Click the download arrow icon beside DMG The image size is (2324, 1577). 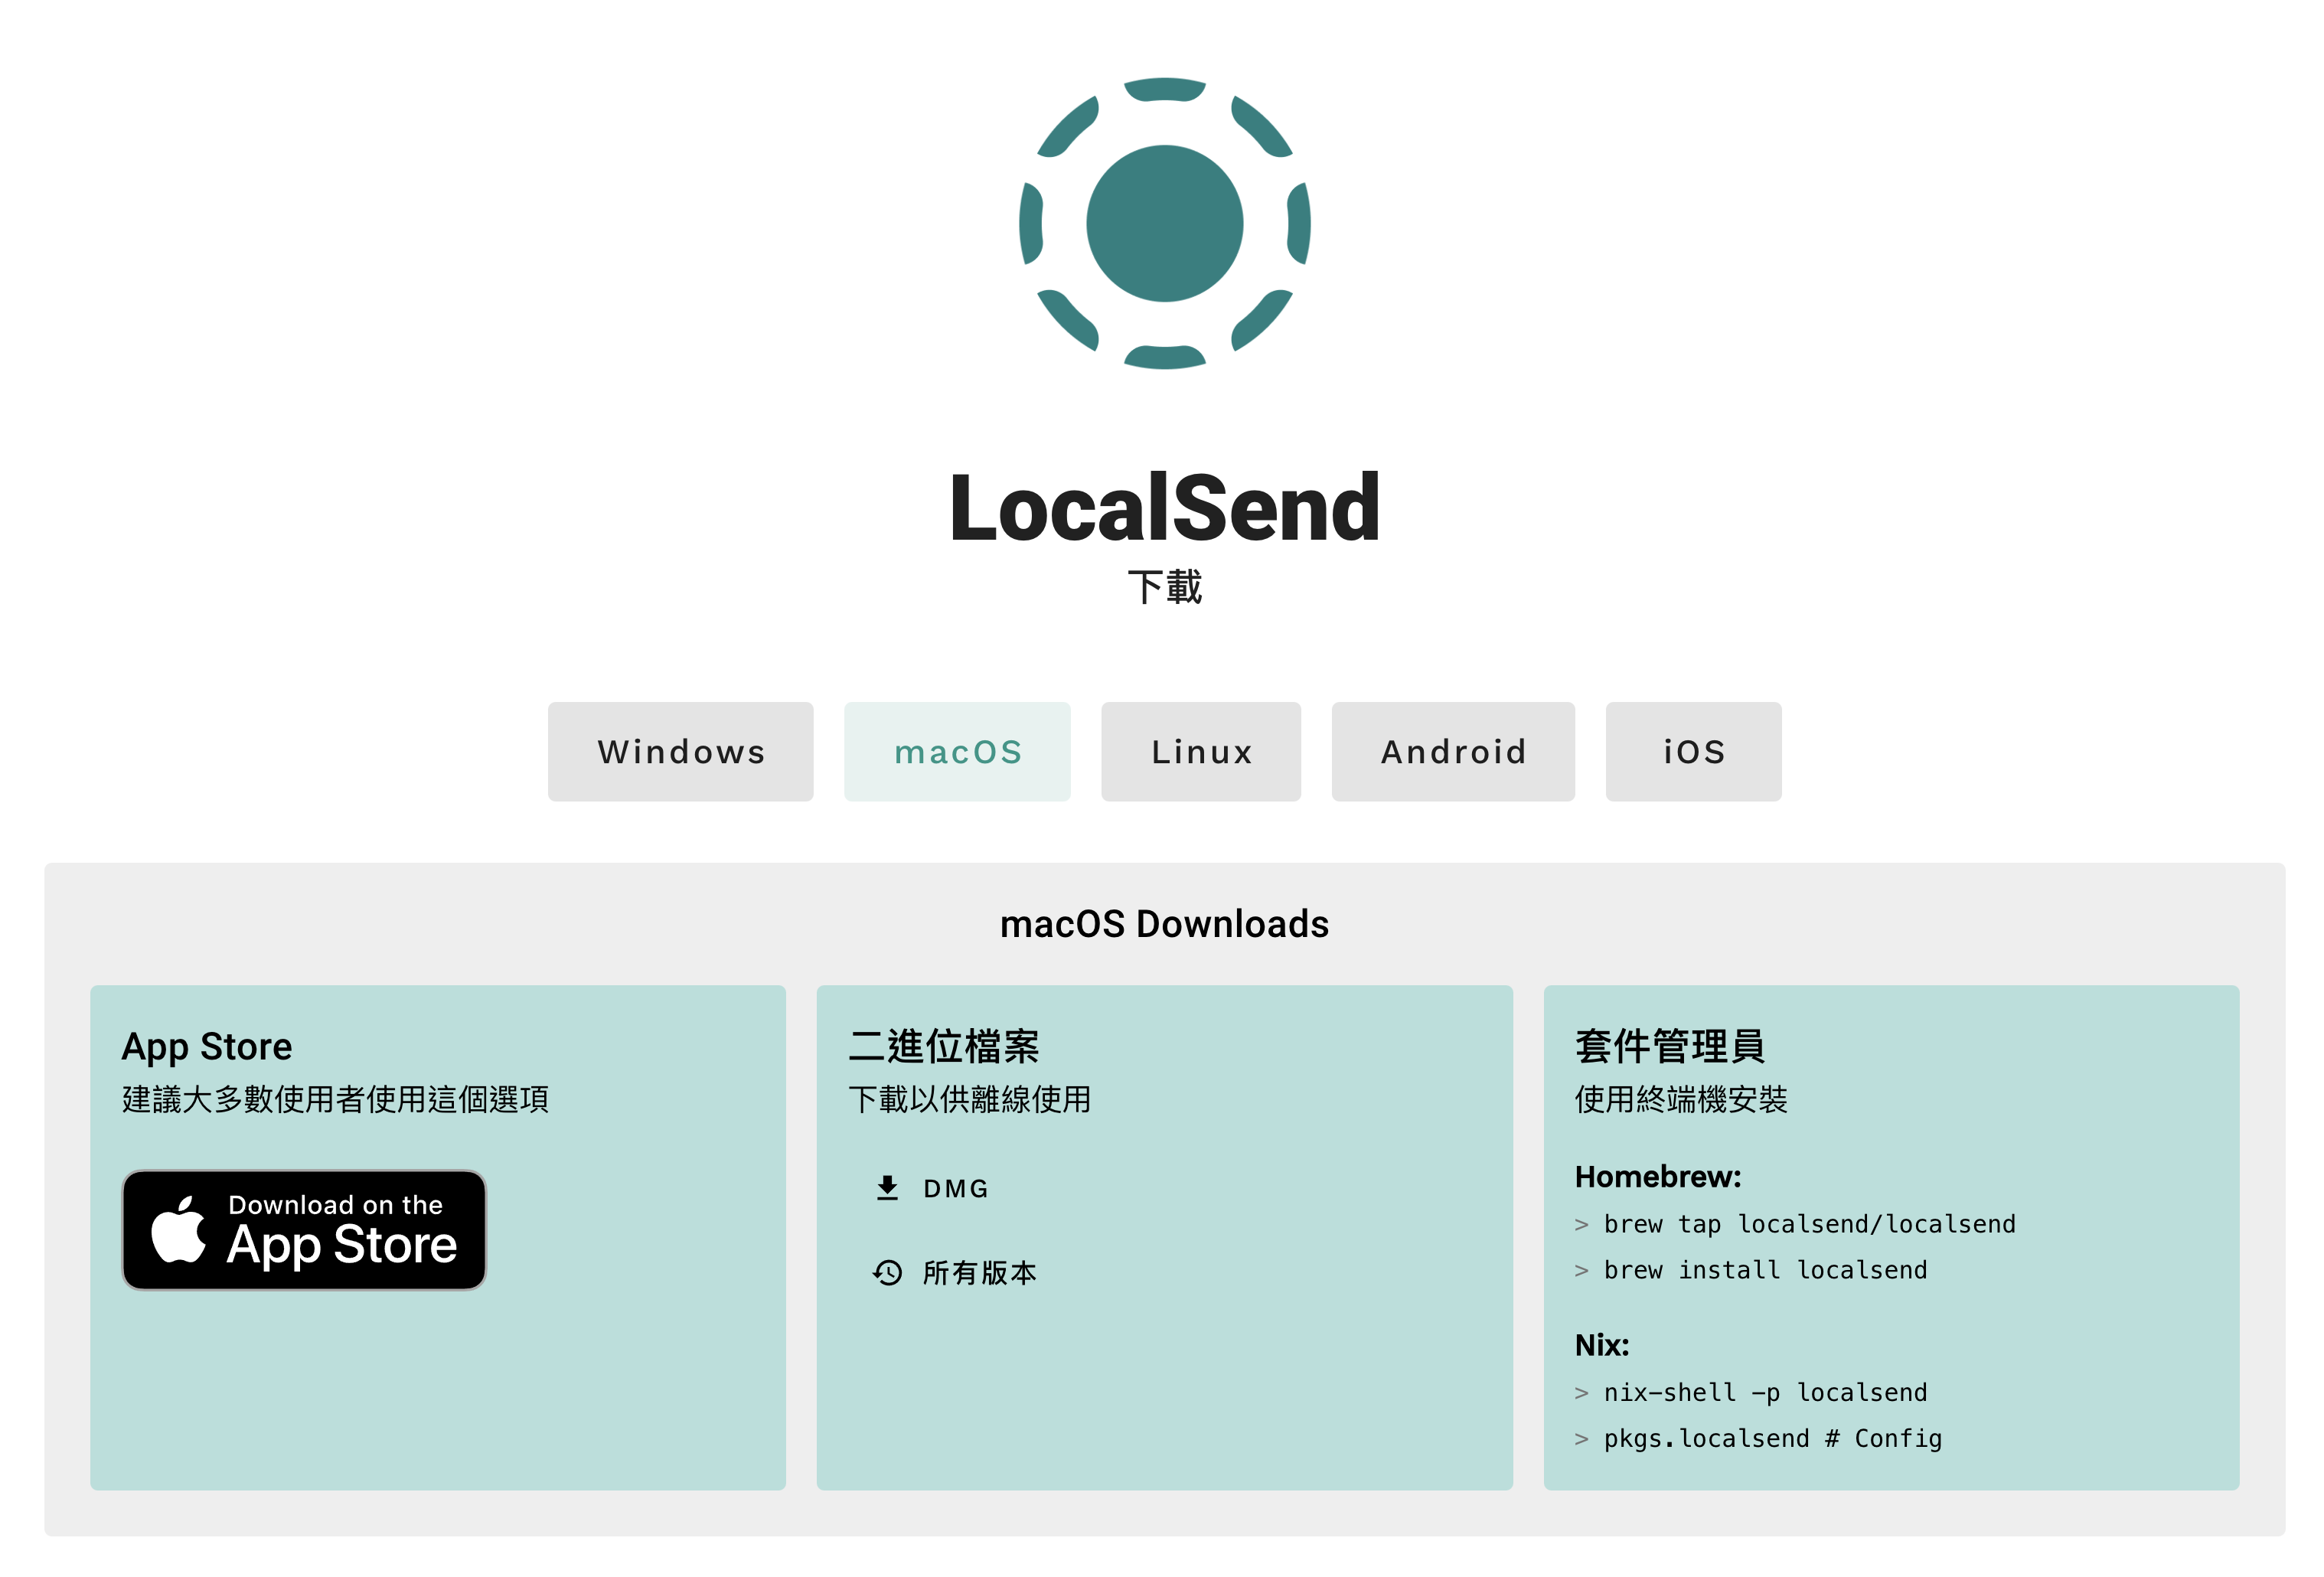(x=886, y=1187)
